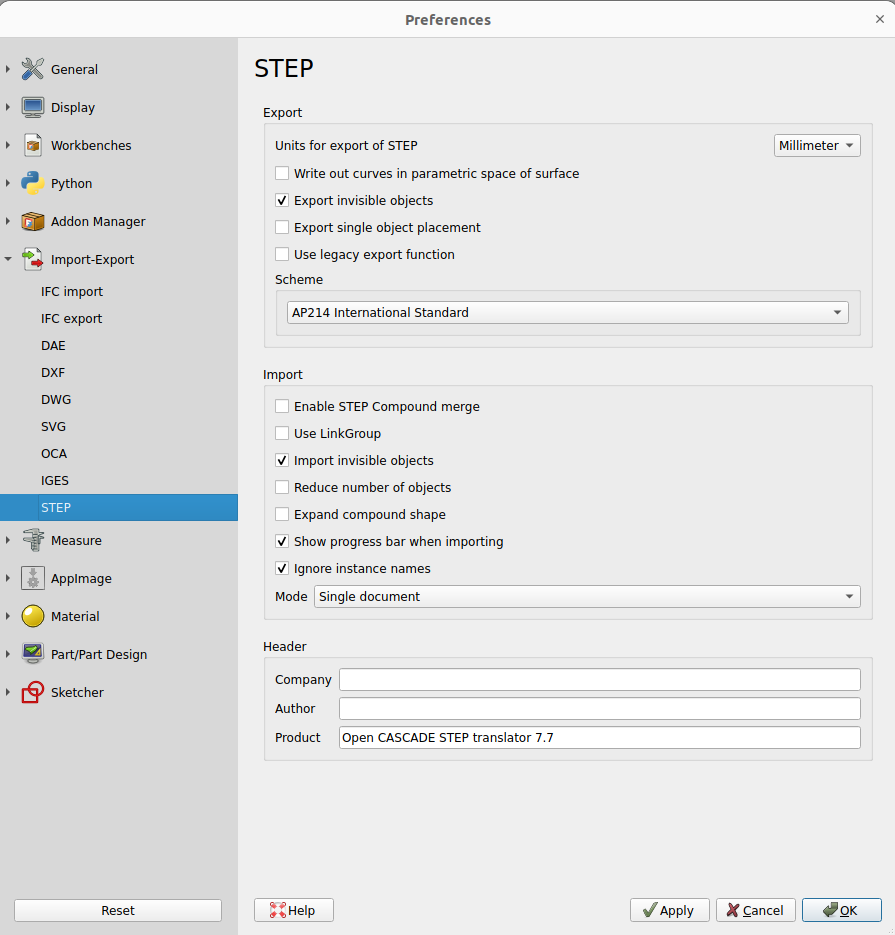Screen dimensions: 895x935
Task: Click the Material sphere icon
Action: [33, 616]
